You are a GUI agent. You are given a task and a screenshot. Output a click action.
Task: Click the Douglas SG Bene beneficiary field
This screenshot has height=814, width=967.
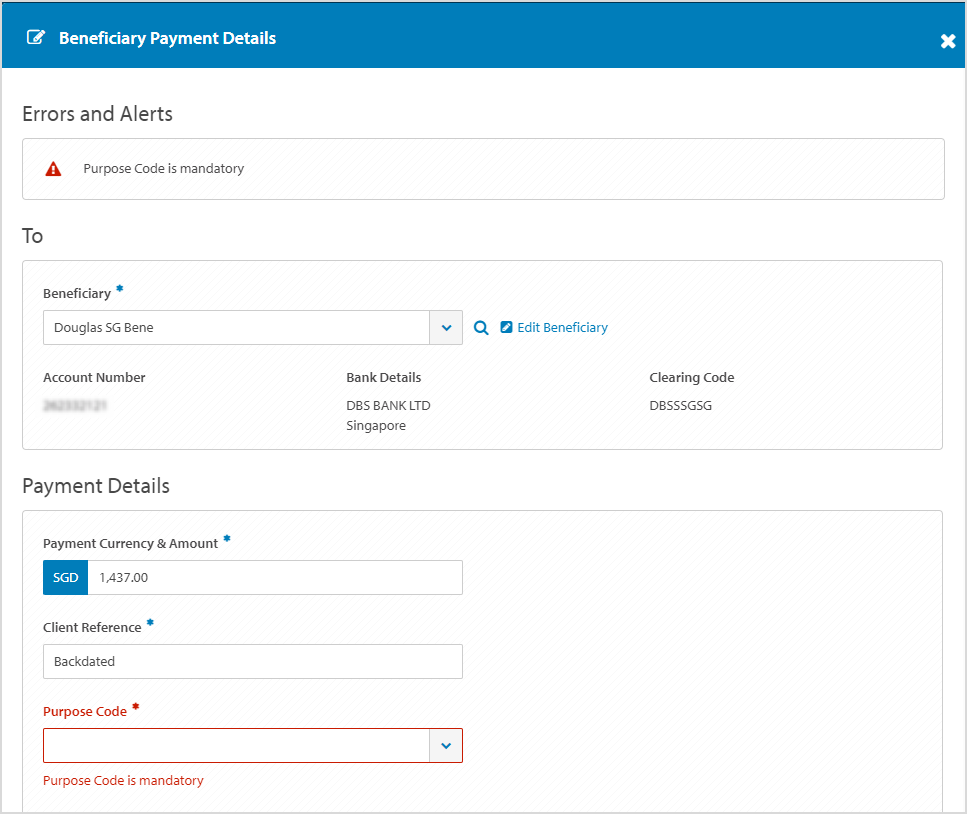pyautogui.click(x=235, y=328)
